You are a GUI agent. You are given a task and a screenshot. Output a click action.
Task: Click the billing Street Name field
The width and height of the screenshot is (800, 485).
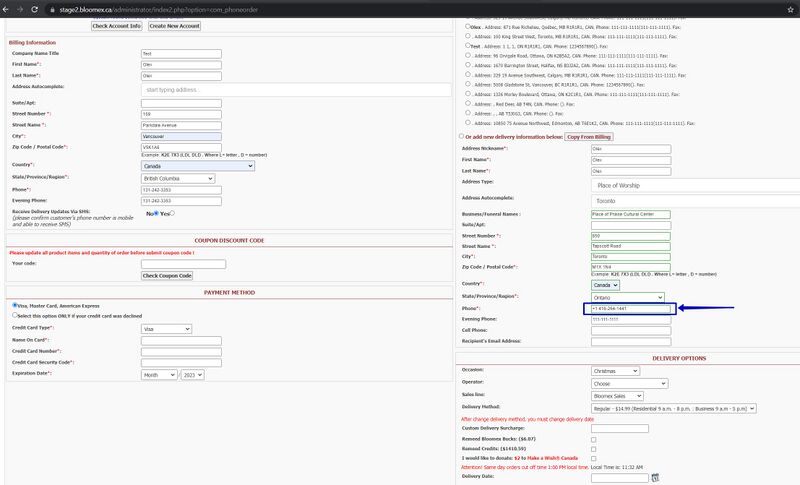point(181,125)
